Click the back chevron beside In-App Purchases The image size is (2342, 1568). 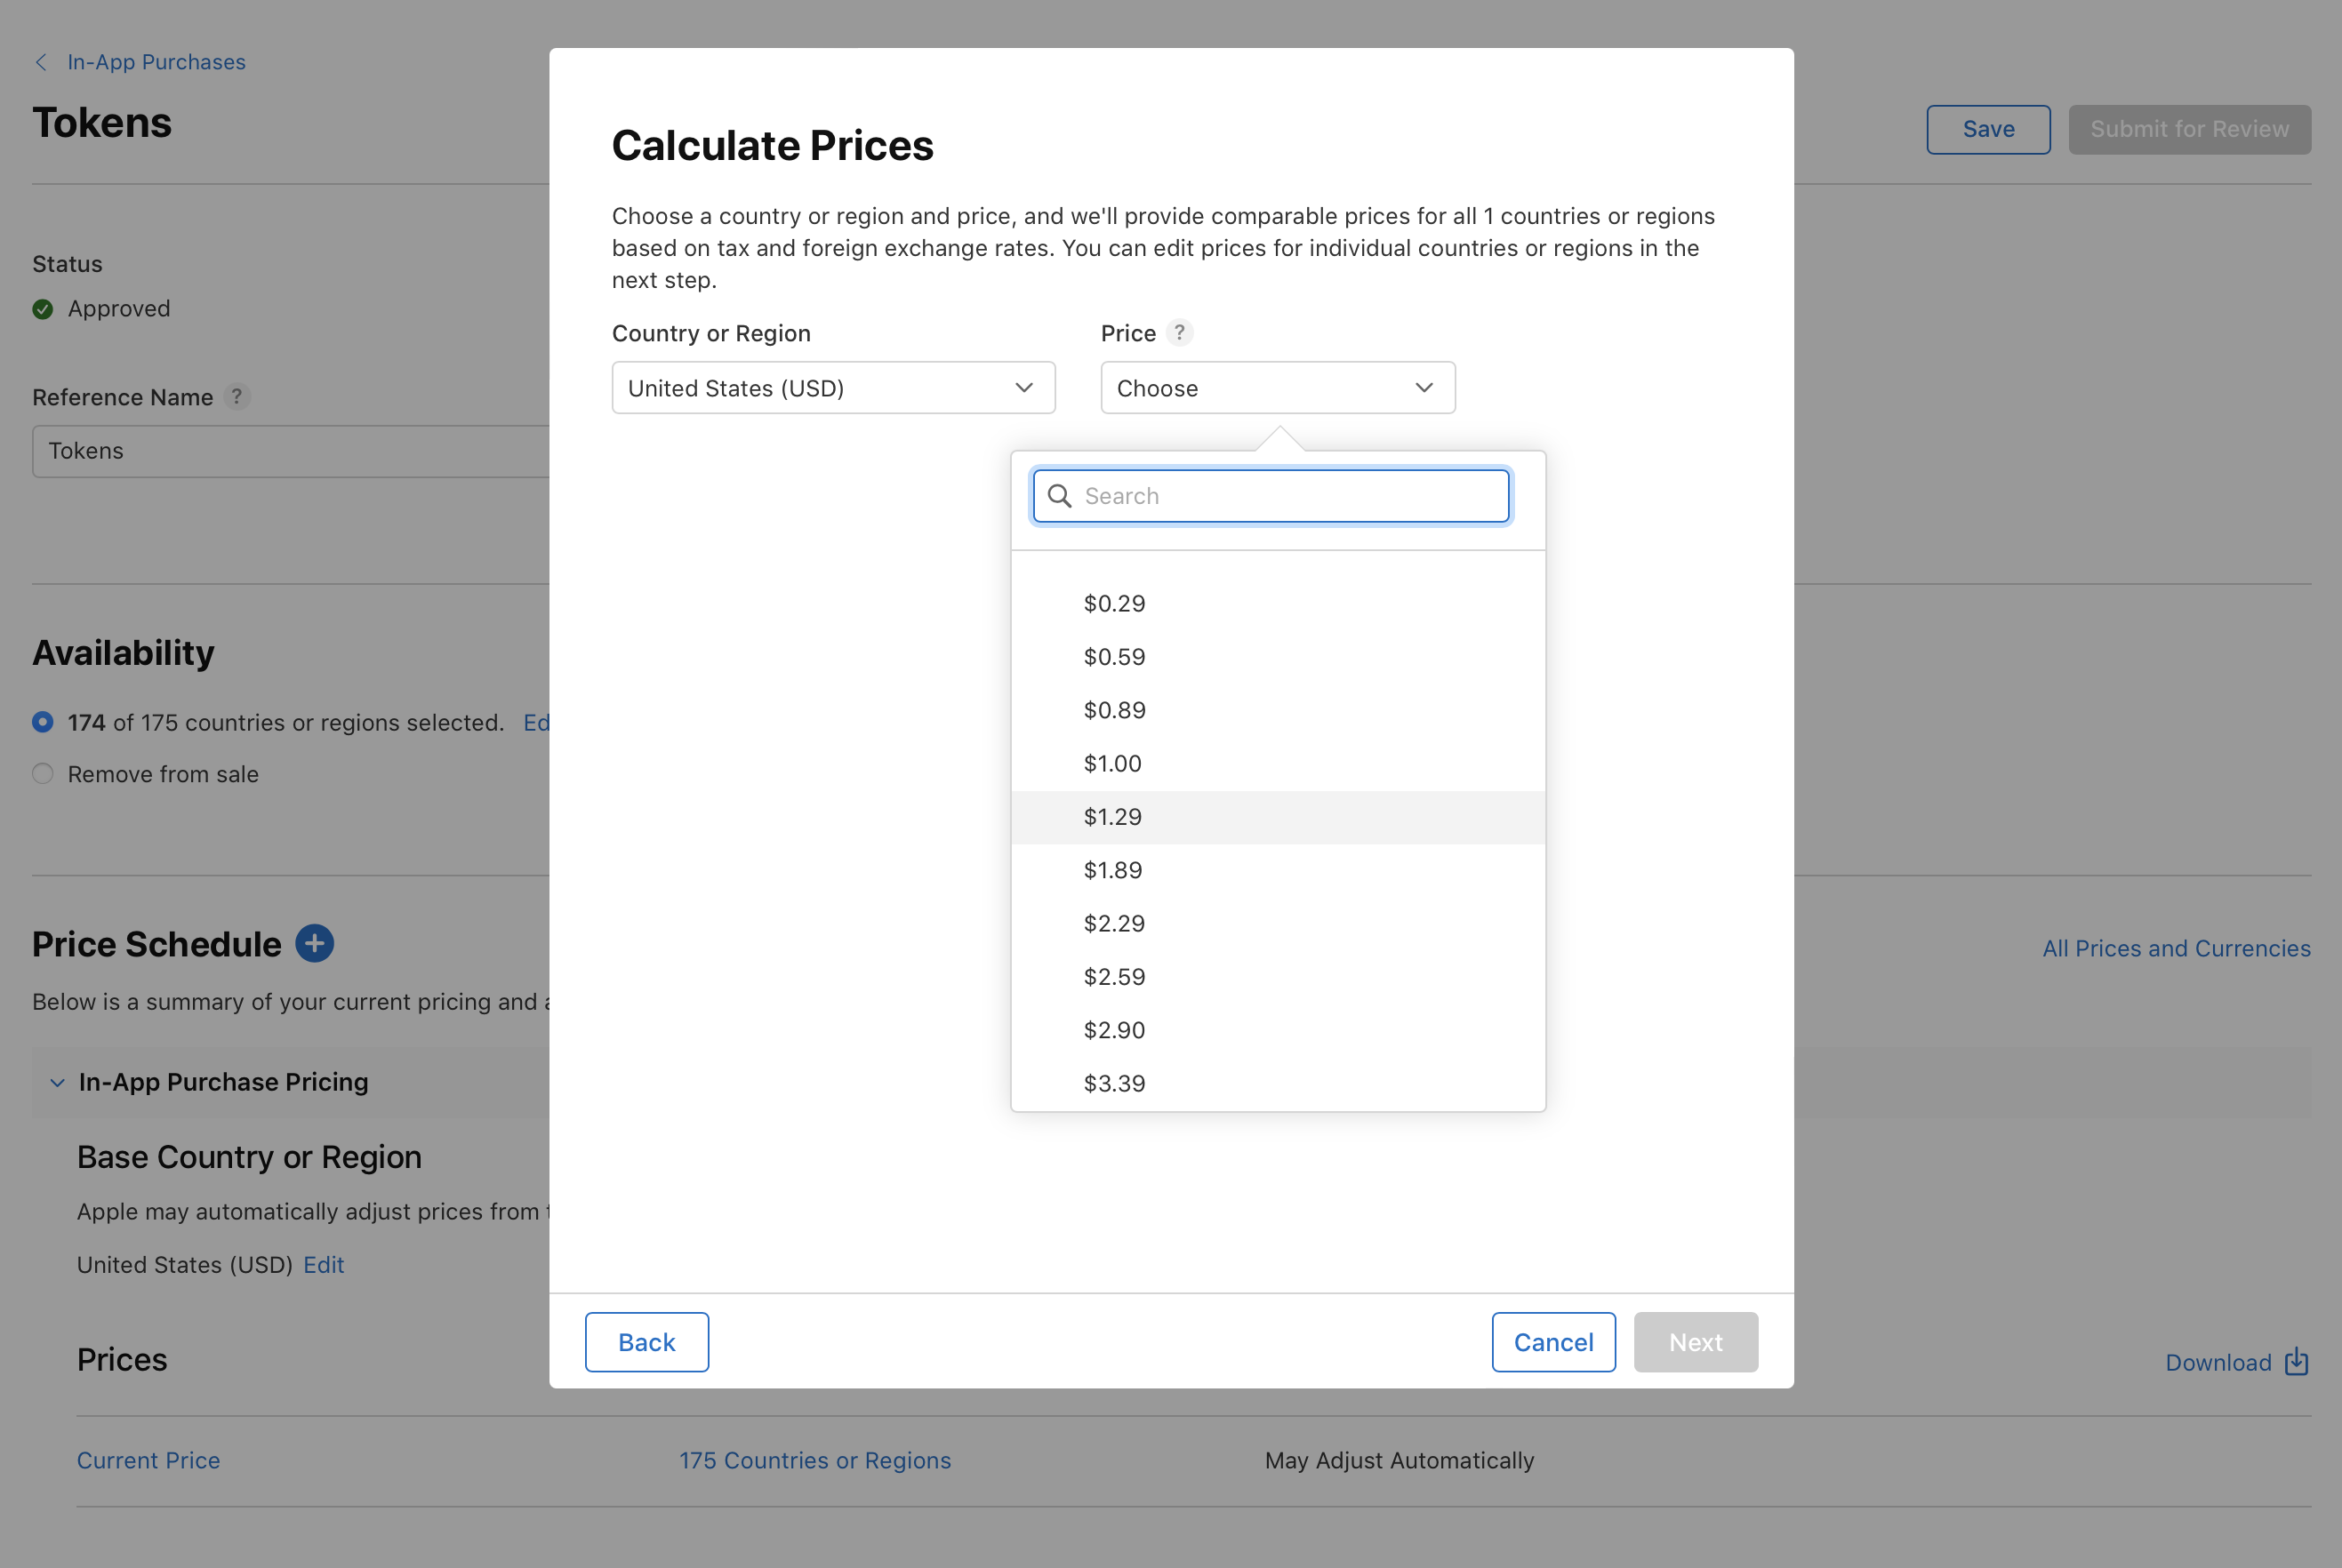point(41,62)
